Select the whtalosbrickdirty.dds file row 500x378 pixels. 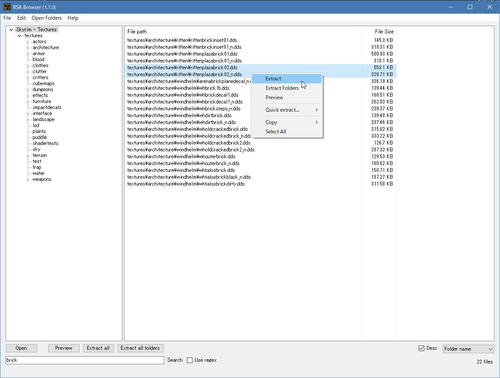point(260,184)
